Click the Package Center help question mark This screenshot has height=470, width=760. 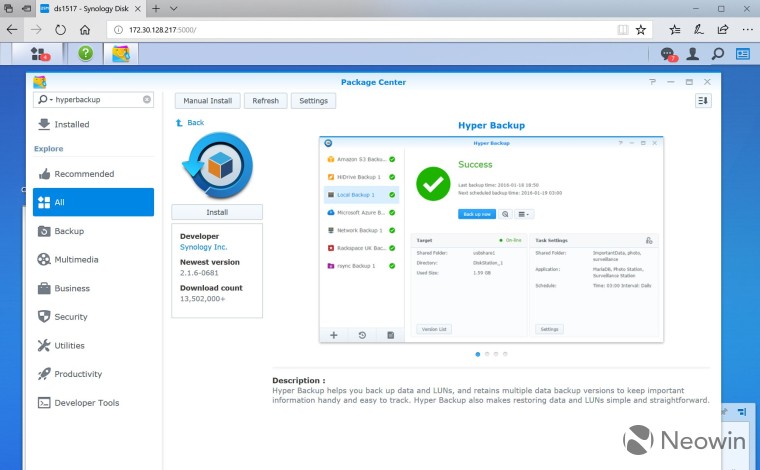point(652,82)
